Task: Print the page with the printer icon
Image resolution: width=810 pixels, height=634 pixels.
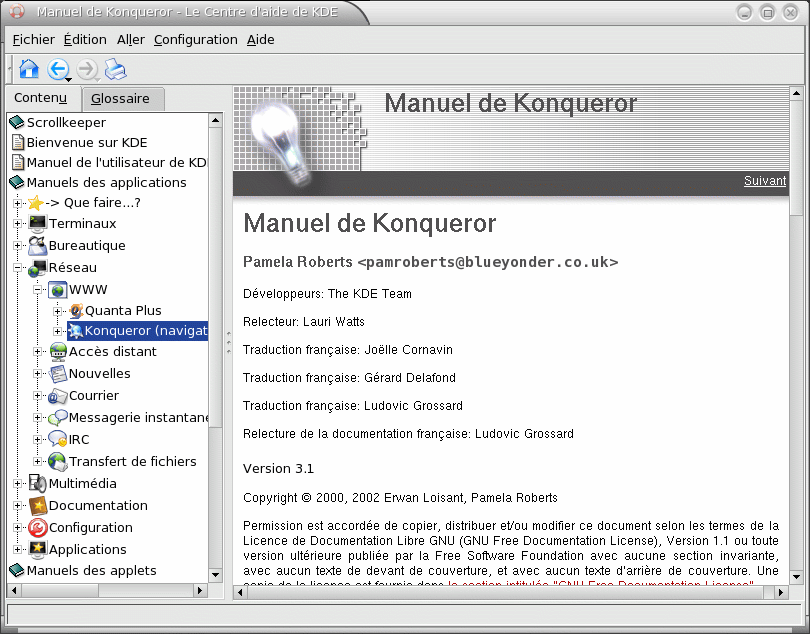Action: coord(115,69)
